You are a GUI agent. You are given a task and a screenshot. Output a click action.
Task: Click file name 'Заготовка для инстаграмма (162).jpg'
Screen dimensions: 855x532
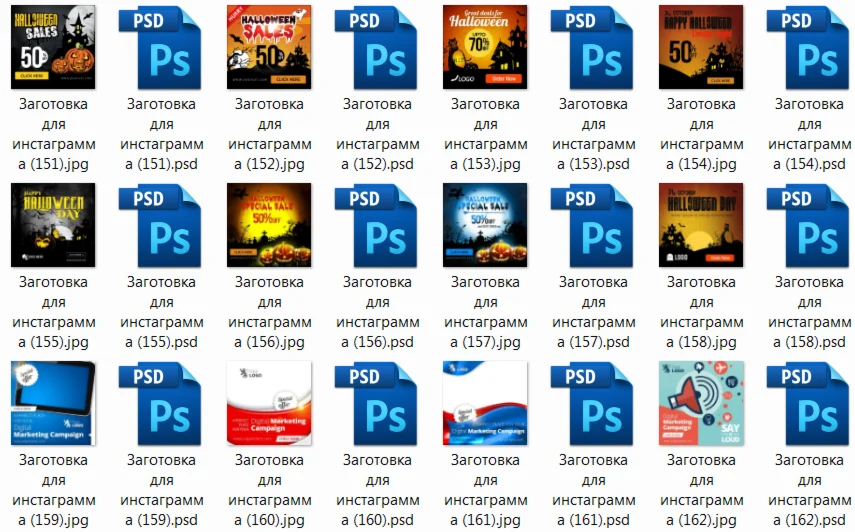(701, 491)
